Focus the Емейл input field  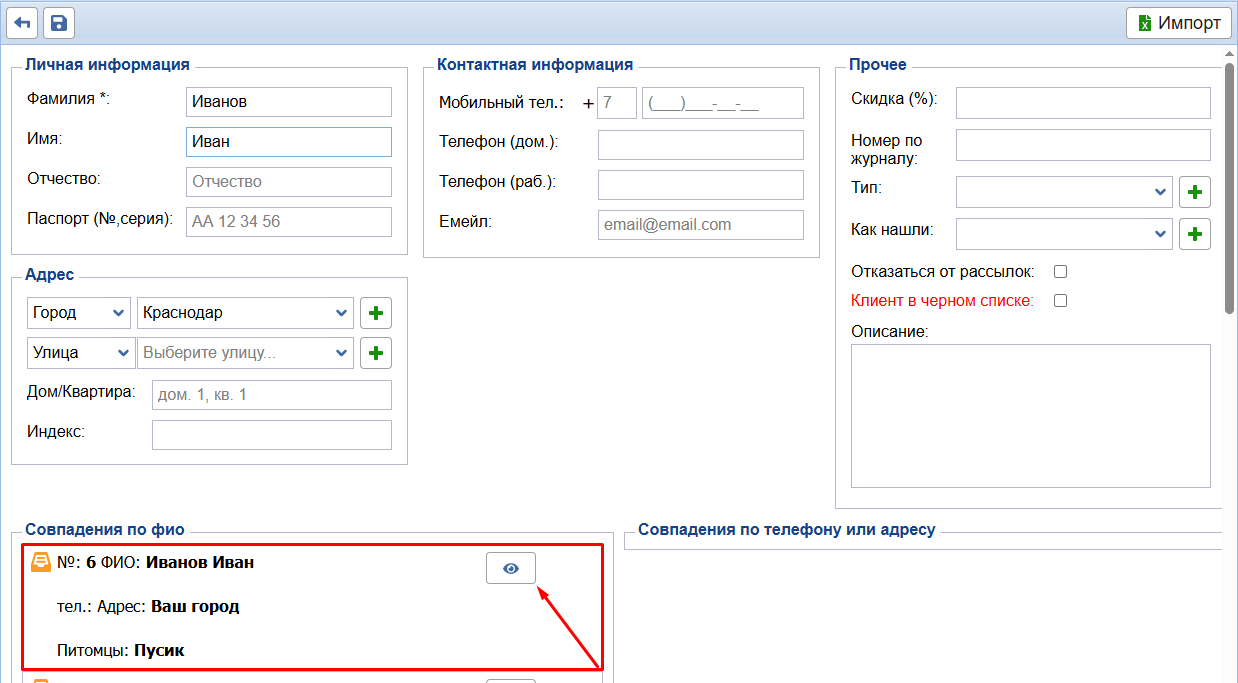pyautogui.click(x=700, y=225)
